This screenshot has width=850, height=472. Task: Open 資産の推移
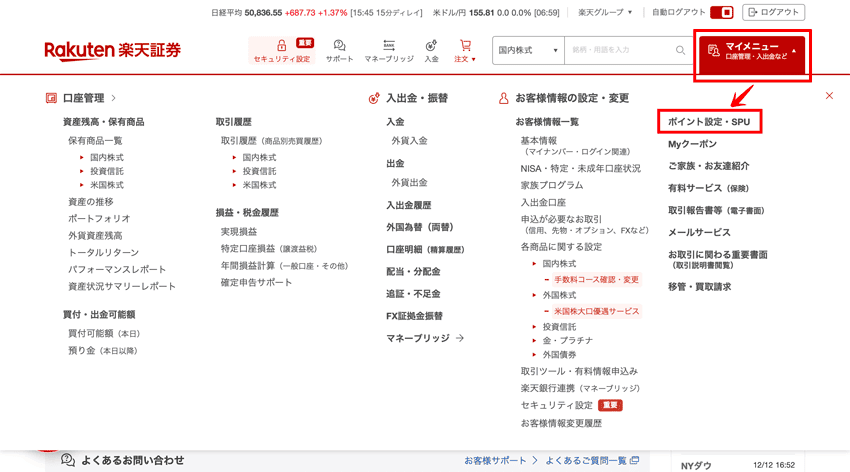pyautogui.click(x=91, y=202)
